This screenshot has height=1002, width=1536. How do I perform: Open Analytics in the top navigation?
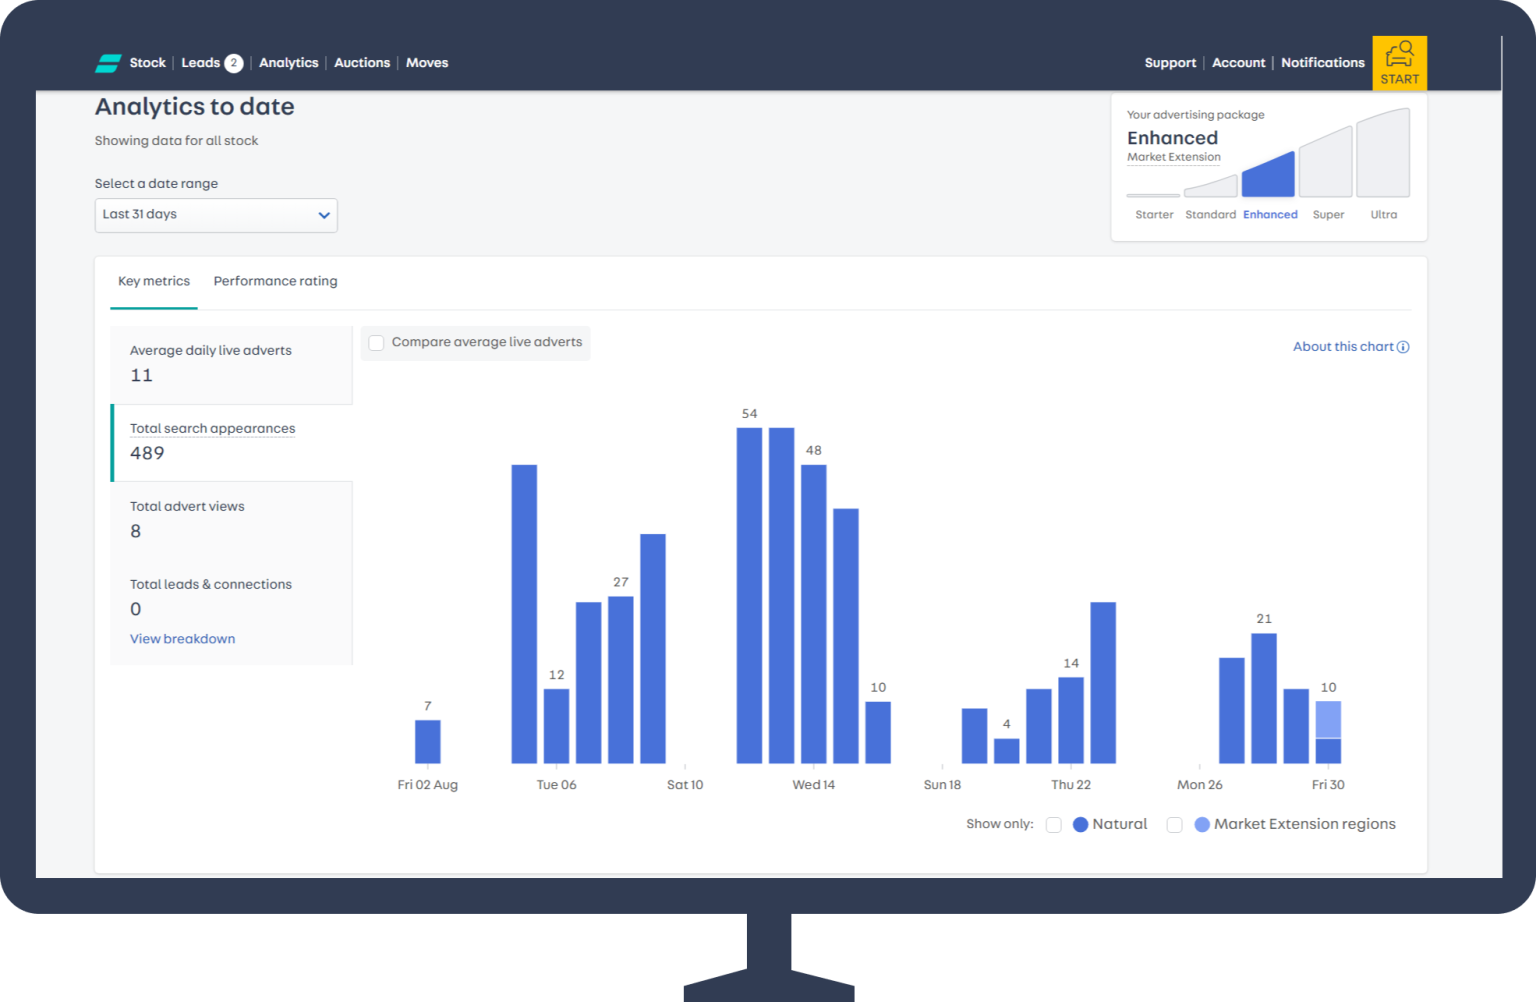[x=288, y=63]
